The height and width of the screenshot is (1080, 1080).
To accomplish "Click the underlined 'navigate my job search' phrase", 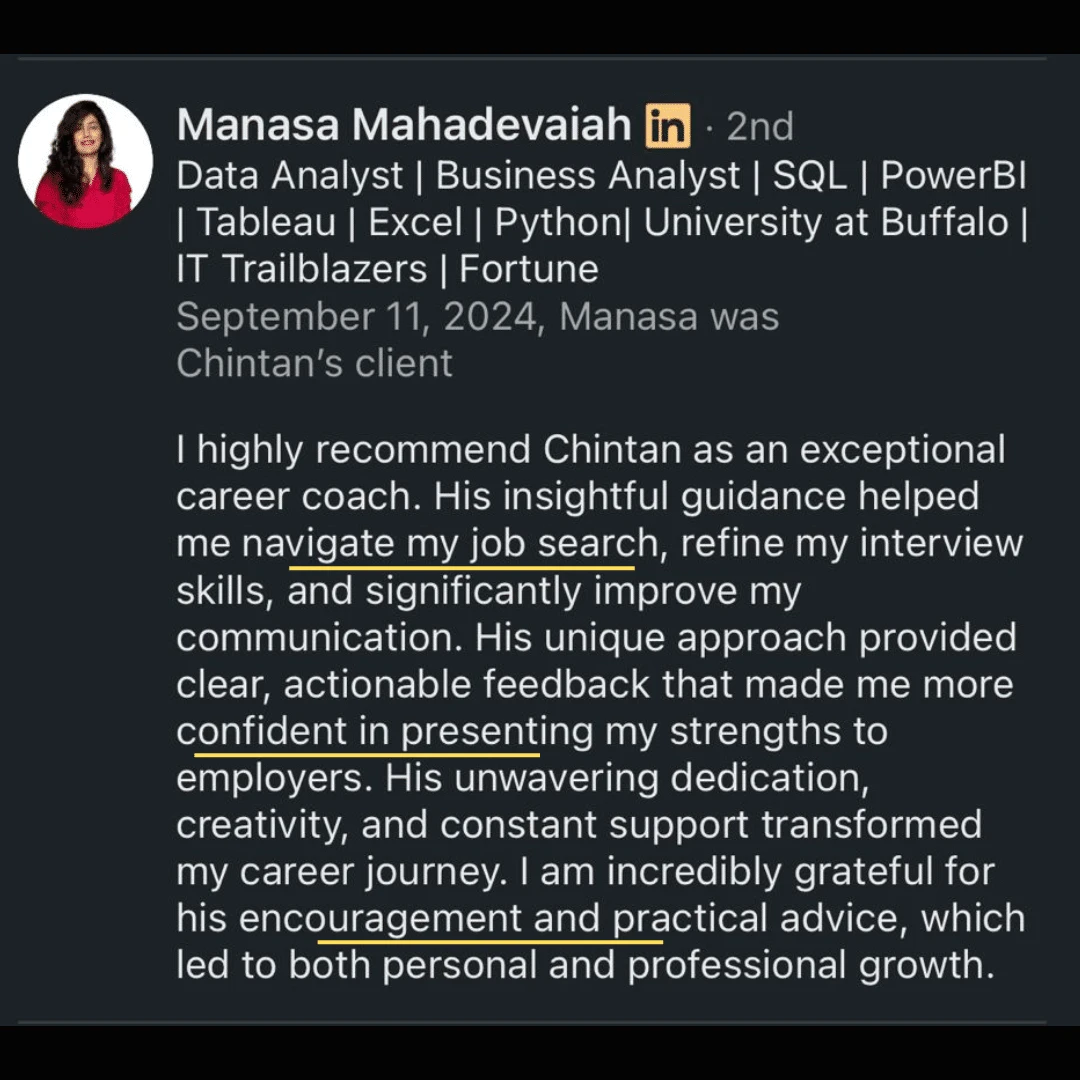I will point(450,544).
